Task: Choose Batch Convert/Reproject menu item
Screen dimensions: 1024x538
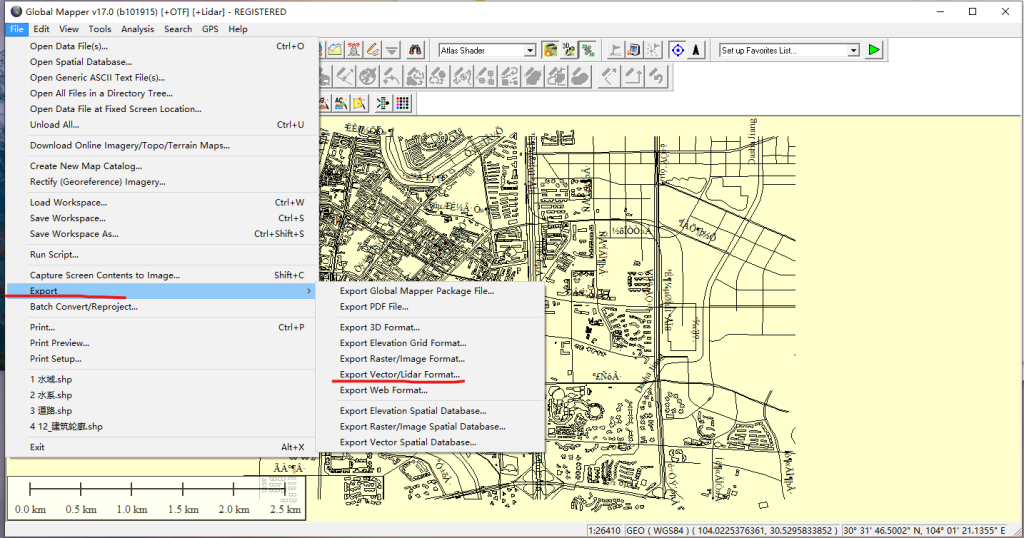Action: 84,307
